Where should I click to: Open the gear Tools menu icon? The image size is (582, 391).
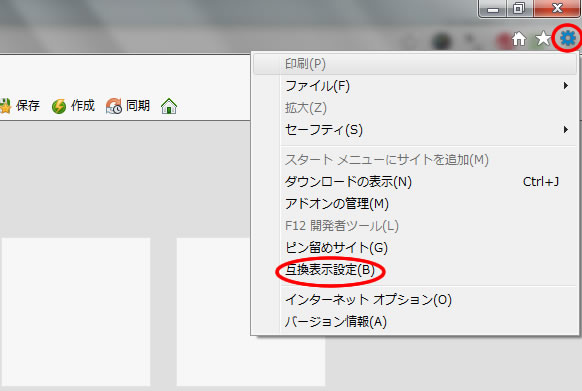[x=568, y=38]
